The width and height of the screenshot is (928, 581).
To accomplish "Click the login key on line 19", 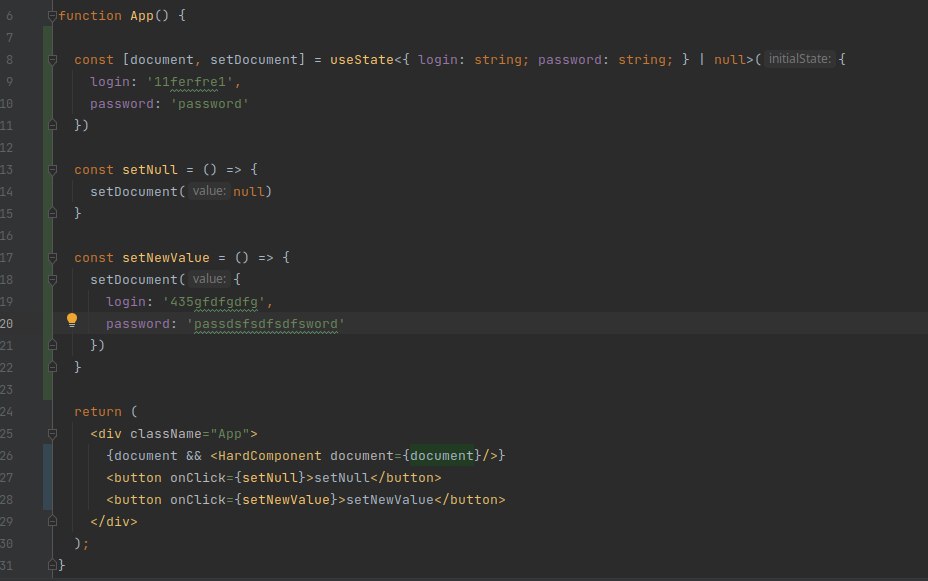I will click(125, 302).
